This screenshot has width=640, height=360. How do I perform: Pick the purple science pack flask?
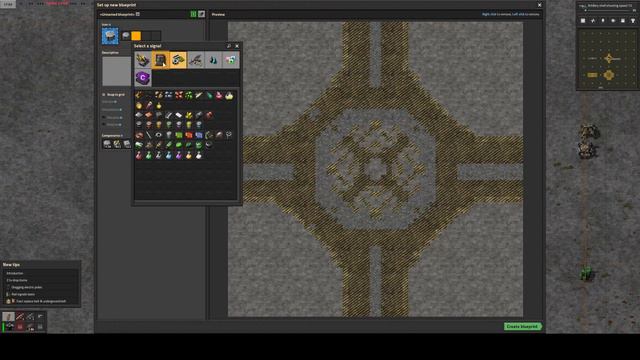point(179,155)
